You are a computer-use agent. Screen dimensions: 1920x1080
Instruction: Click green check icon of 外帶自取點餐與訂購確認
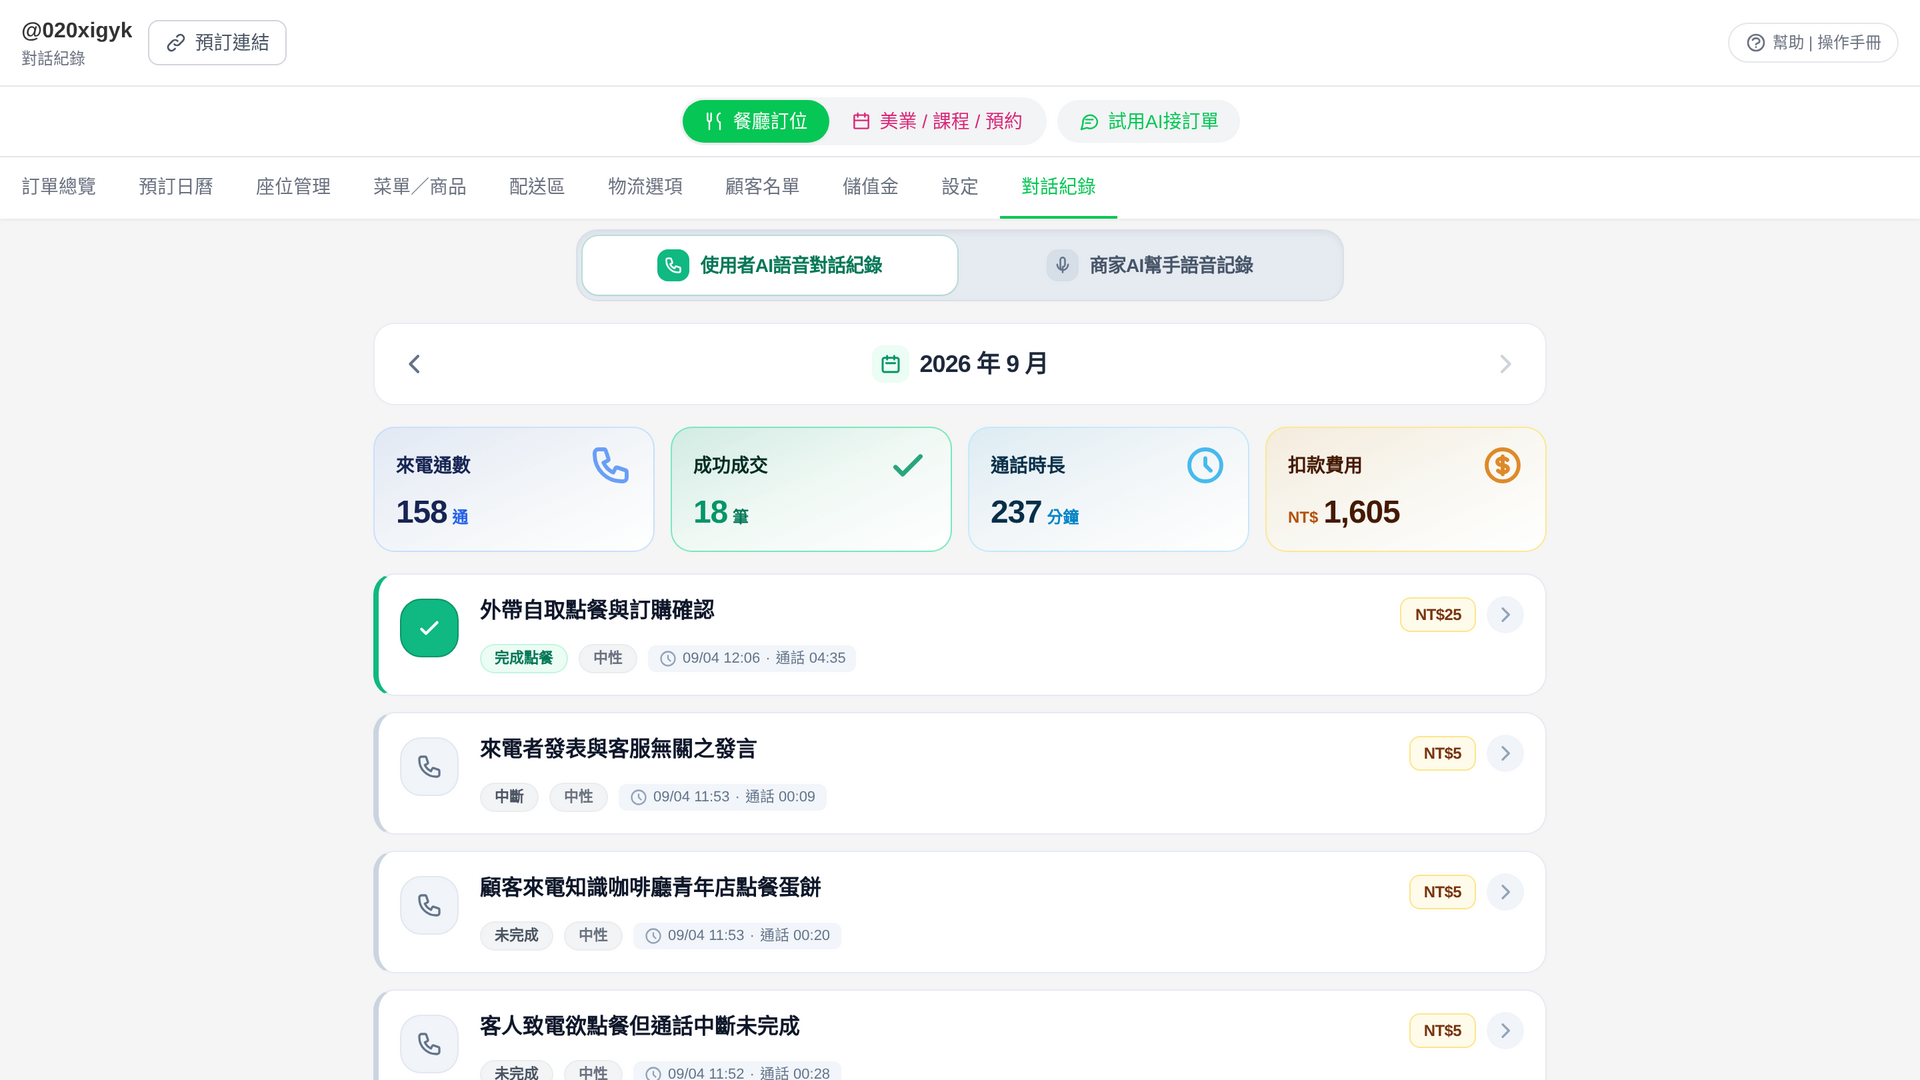(x=429, y=628)
